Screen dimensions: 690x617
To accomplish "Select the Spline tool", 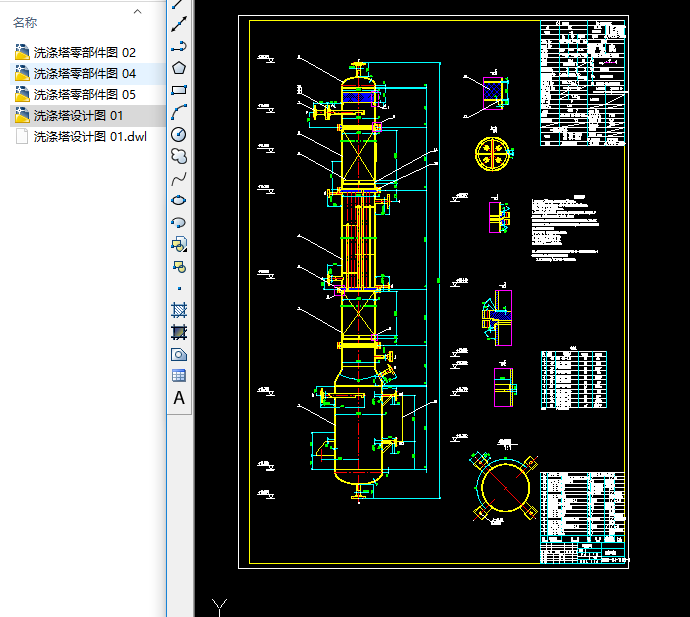I will click(x=179, y=178).
